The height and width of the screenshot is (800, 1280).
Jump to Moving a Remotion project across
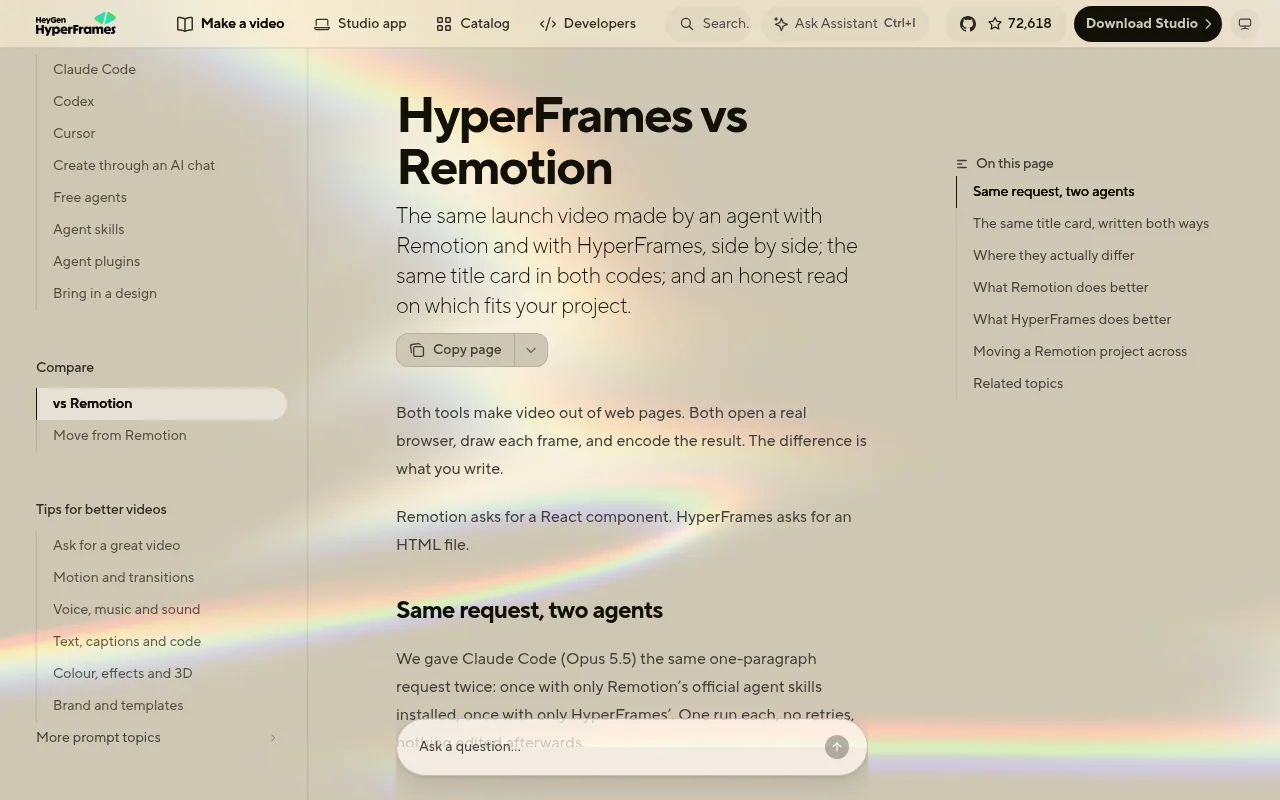[x=1080, y=351]
